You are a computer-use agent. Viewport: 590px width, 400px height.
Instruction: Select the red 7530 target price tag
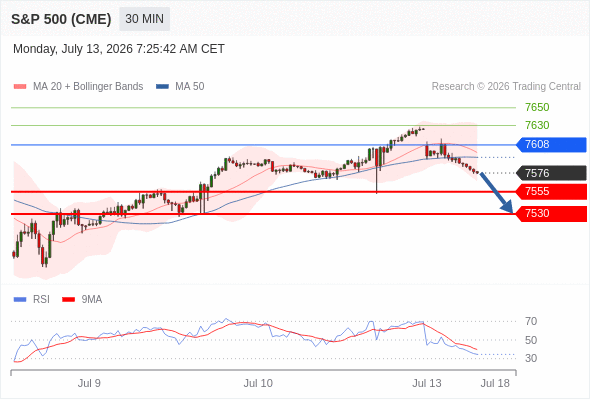click(x=551, y=214)
